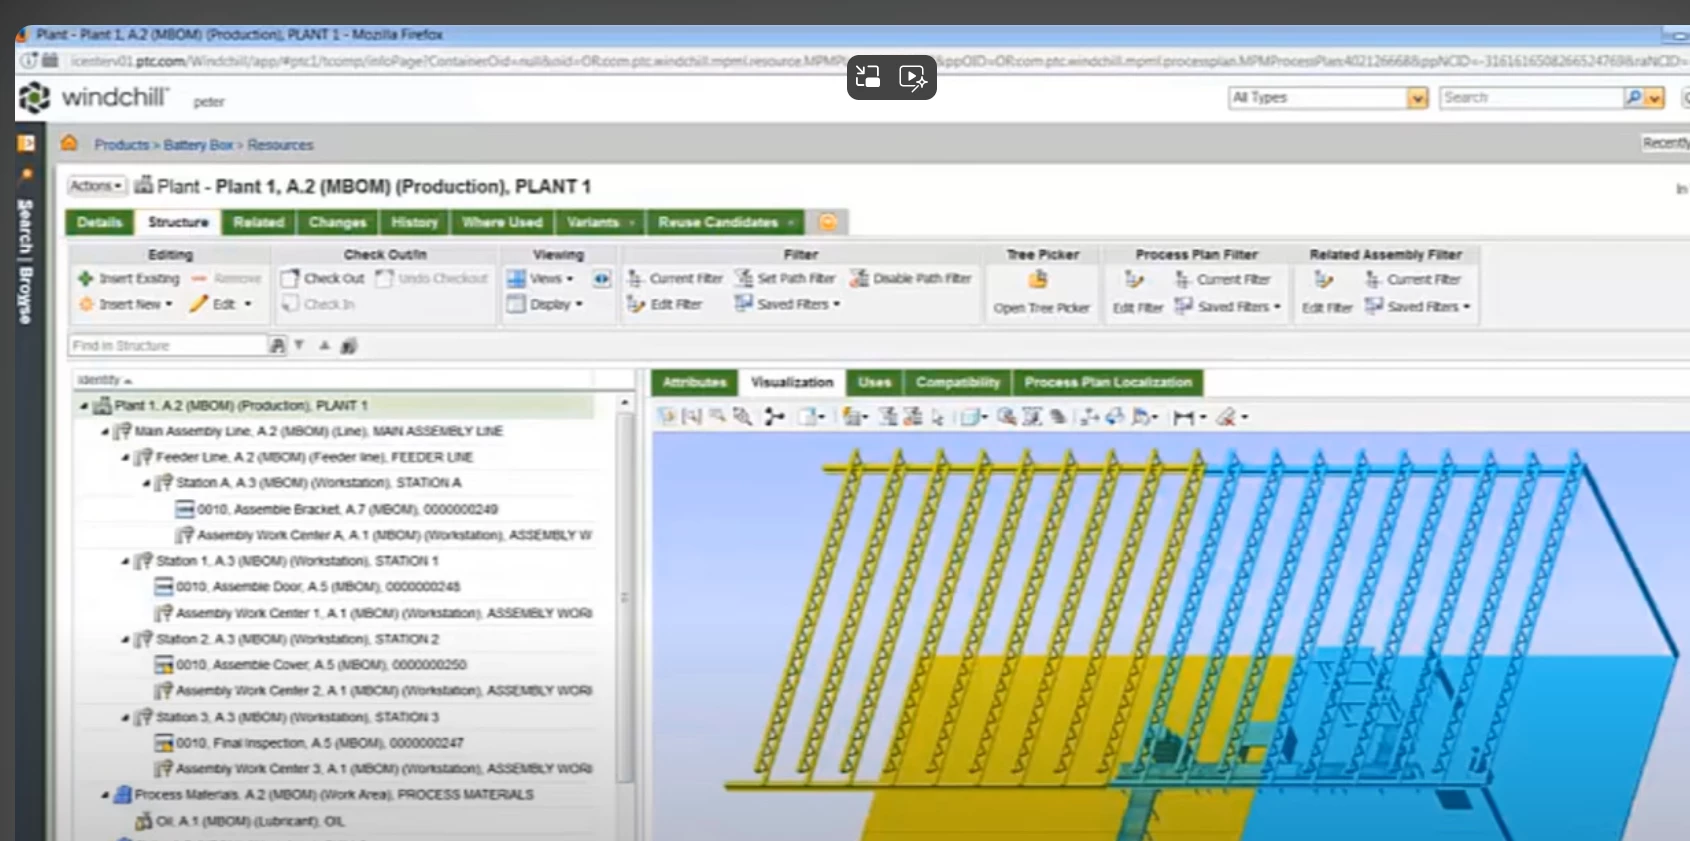Click Edit Filter under Related Assembly Filter
This screenshot has height=841, width=1690.
1326,294
